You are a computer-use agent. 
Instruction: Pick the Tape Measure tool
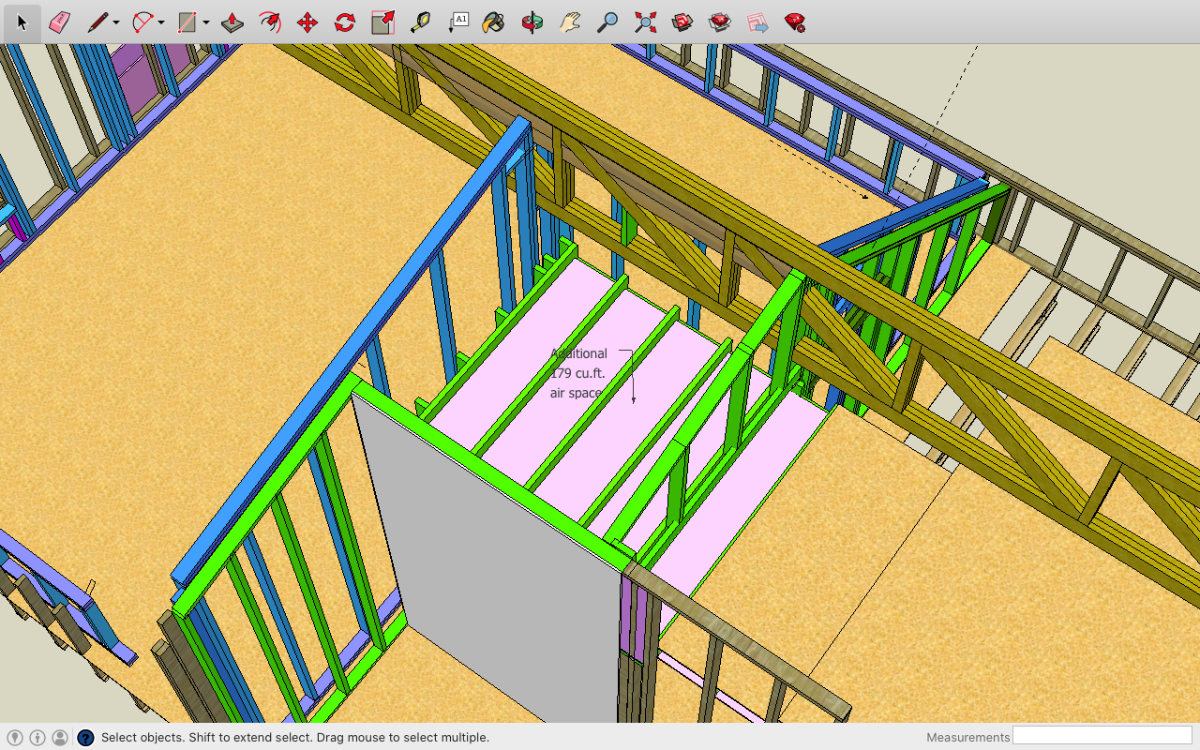click(421, 22)
